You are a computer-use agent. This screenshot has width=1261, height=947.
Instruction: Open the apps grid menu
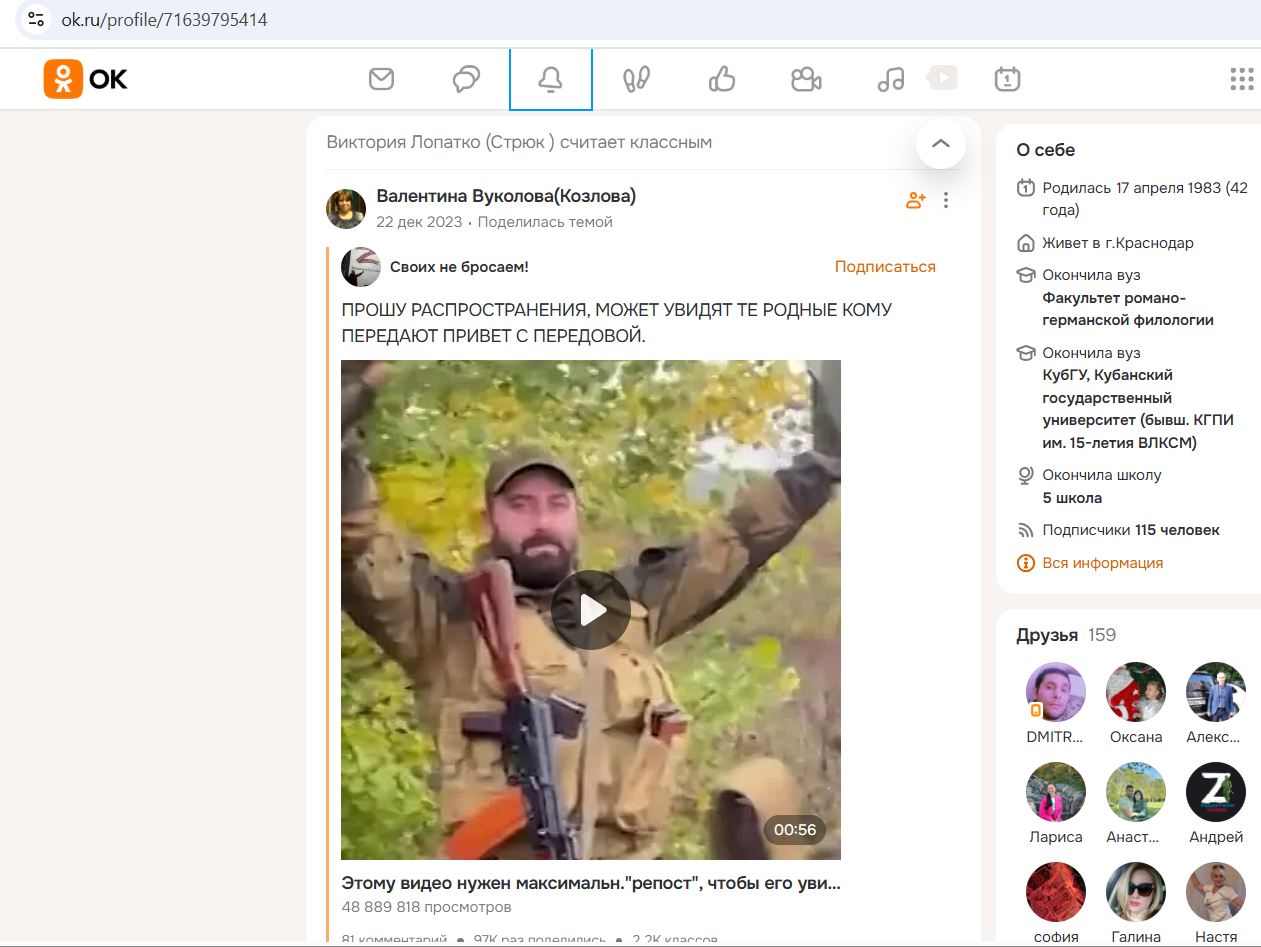(x=1241, y=79)
